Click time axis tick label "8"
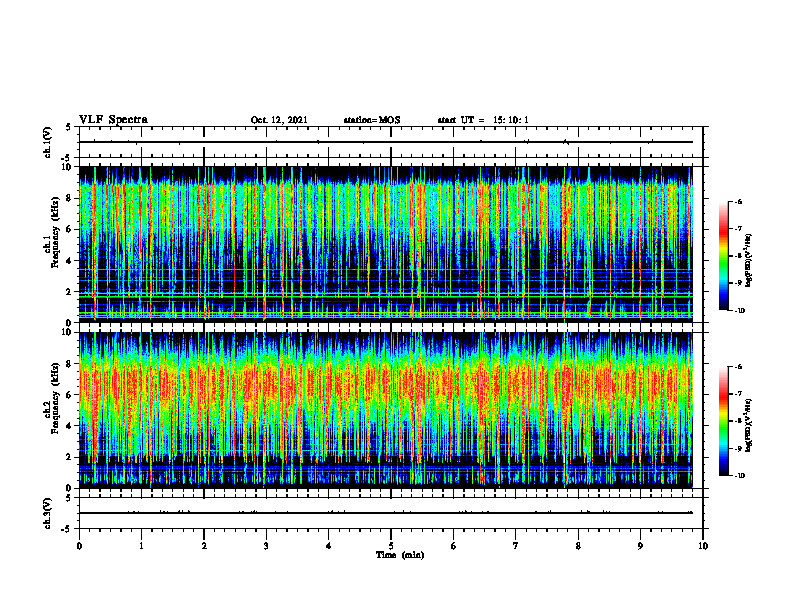The width and height of the screenshot is (792, 612). (x=578, y=546)
